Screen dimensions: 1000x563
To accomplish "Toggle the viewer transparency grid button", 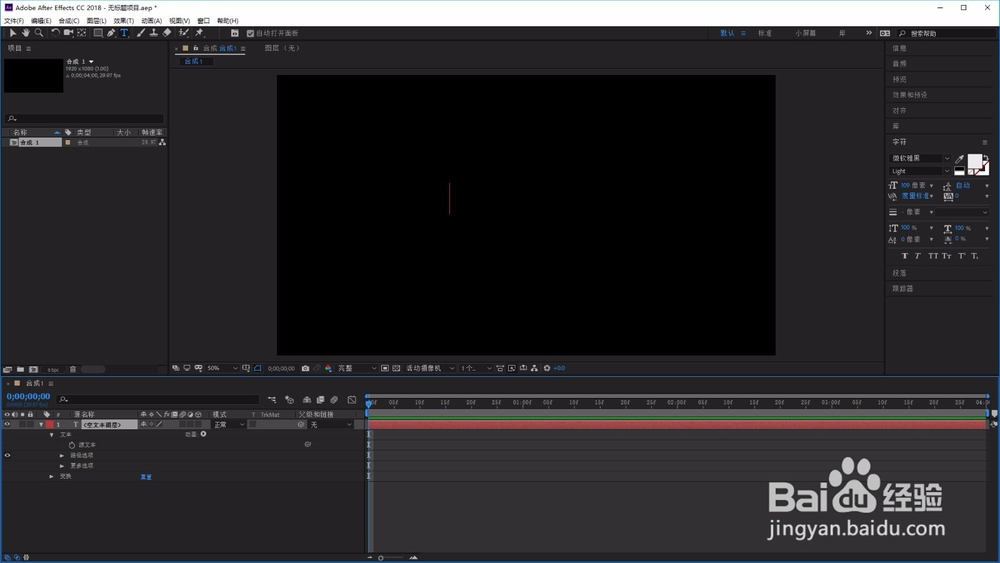I will click(x=396, y=368).
